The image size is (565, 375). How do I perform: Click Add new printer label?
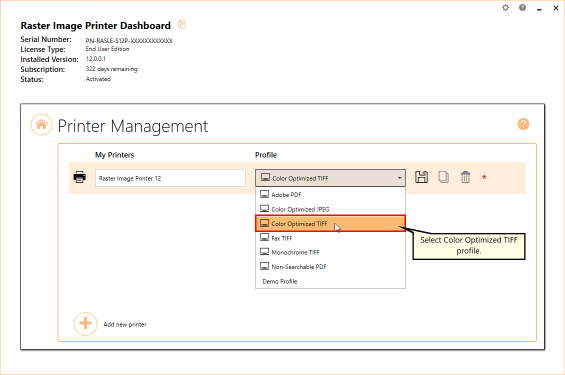pyautogui.click(x=125, y=324)
